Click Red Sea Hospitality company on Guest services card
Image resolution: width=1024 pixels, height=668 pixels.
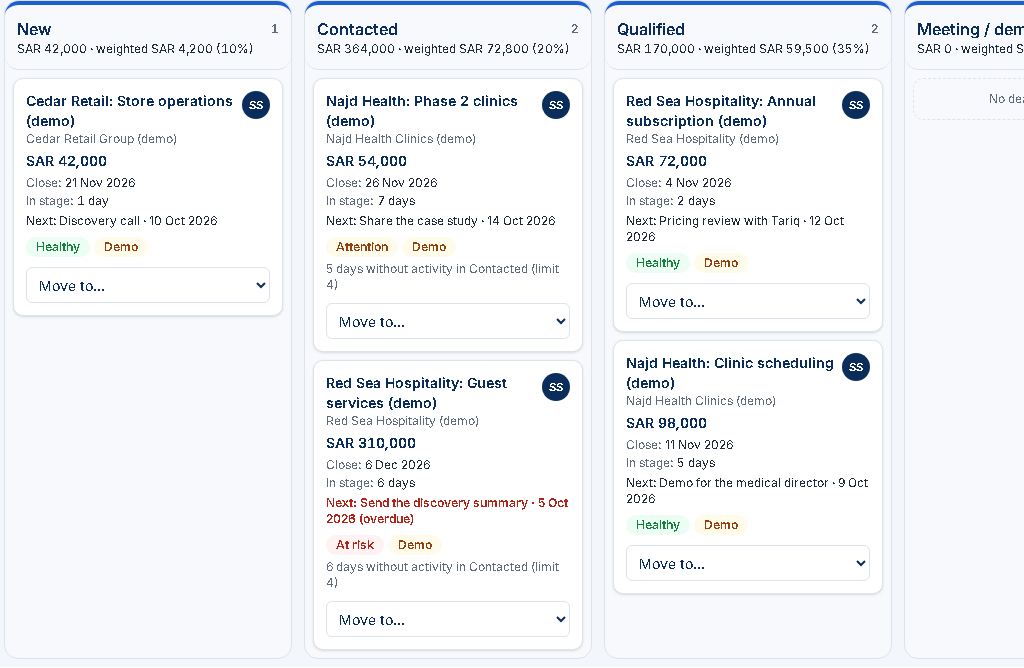click(402, 421)
